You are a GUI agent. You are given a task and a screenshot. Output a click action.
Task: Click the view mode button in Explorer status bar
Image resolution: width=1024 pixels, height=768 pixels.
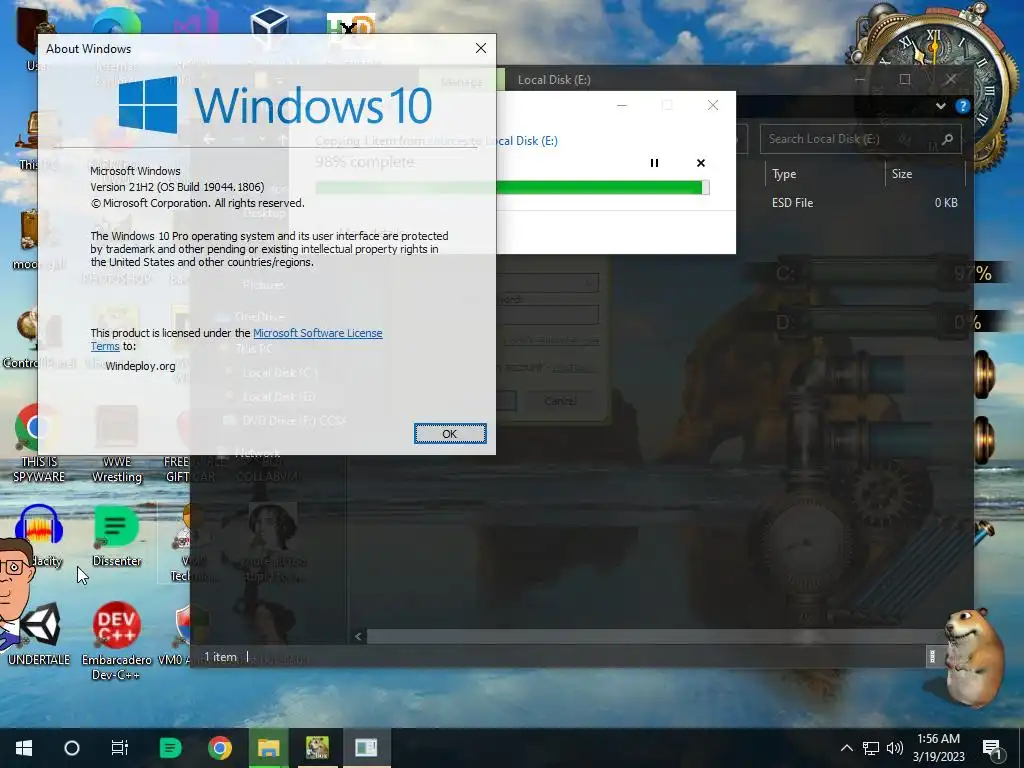pos(933,656)
